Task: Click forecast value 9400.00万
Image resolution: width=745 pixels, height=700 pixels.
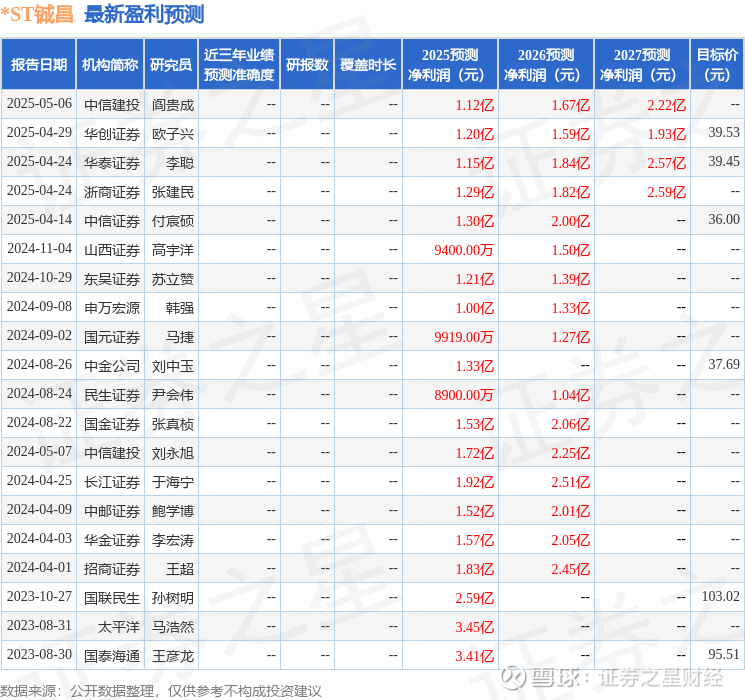Action: point(464,250)
